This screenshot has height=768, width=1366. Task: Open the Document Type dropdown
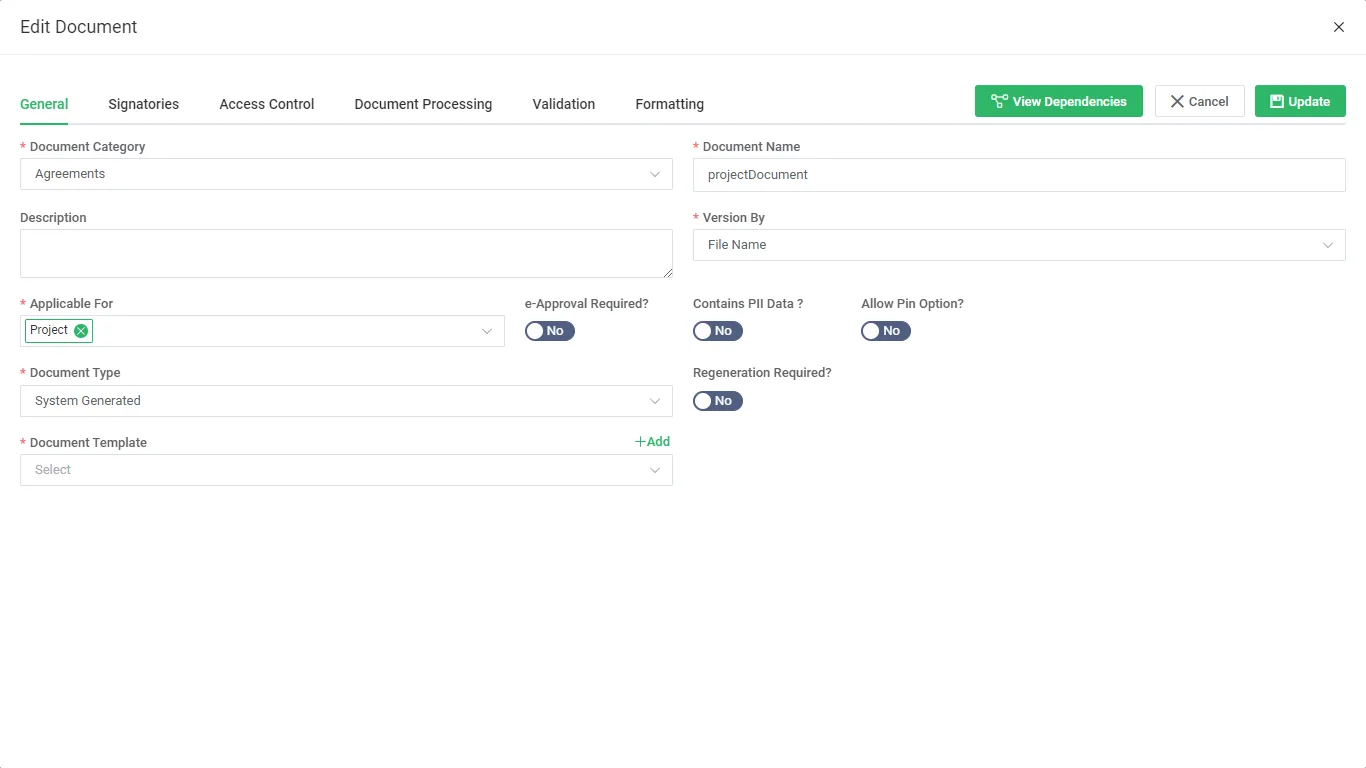click(x=346, y=401)
